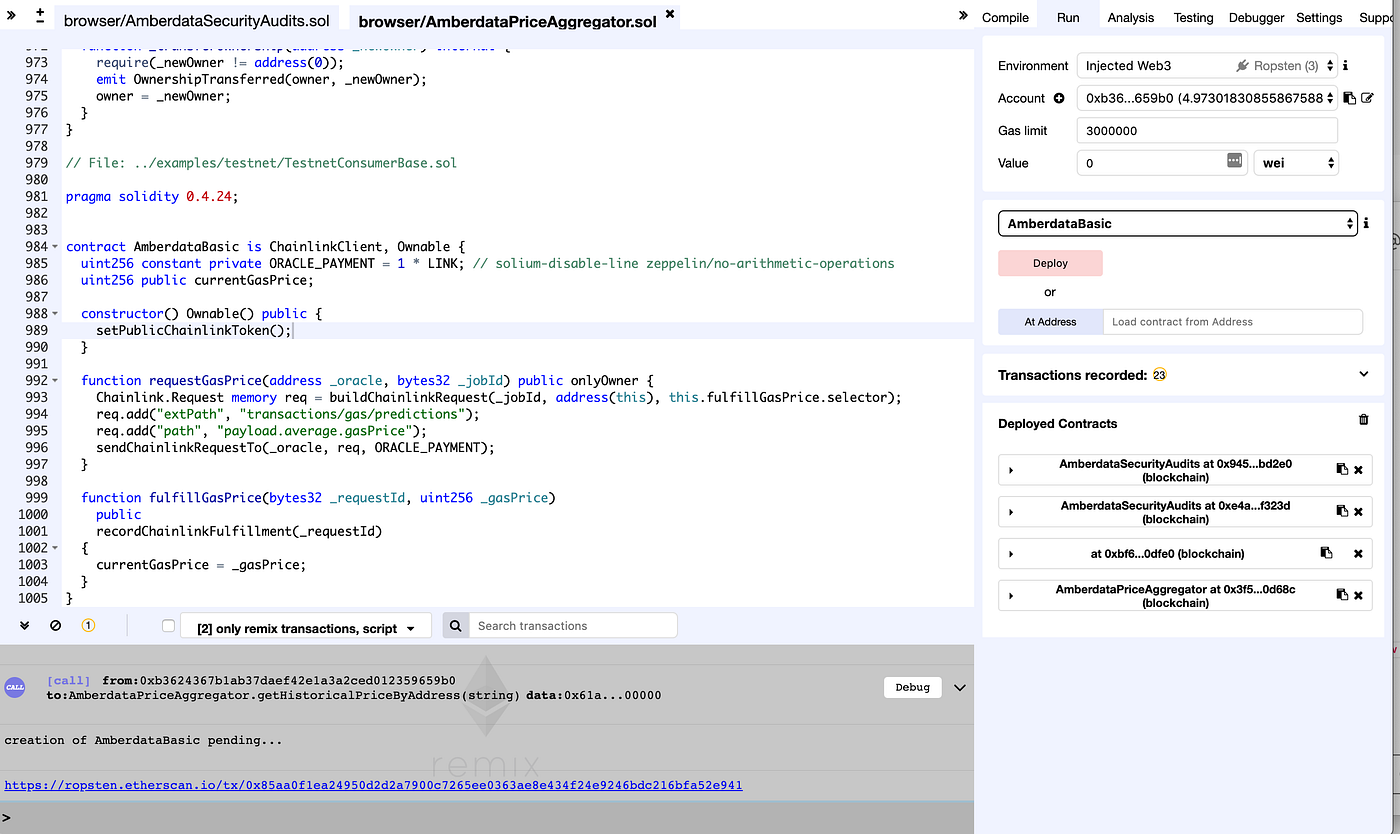Select the AmberdataPriceAggregator.sol editor tab
The width and height of the screenshot is (1400, 834).
(x=507, y=20)
